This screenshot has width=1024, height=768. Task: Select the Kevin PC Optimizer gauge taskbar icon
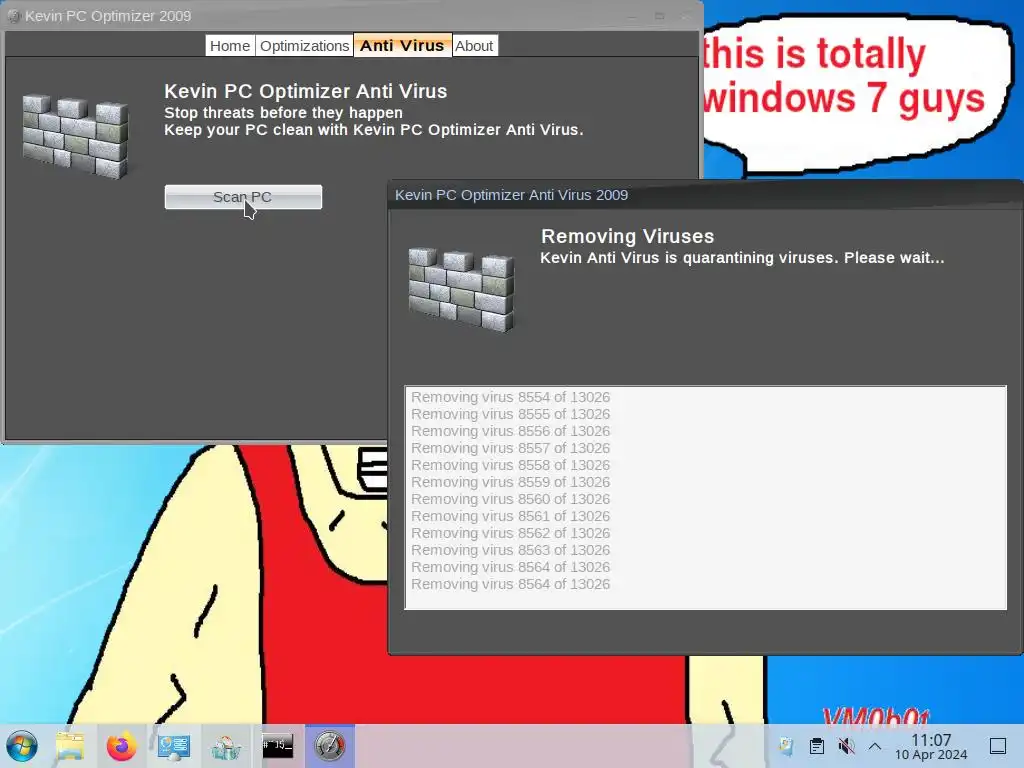coord(330,746)
